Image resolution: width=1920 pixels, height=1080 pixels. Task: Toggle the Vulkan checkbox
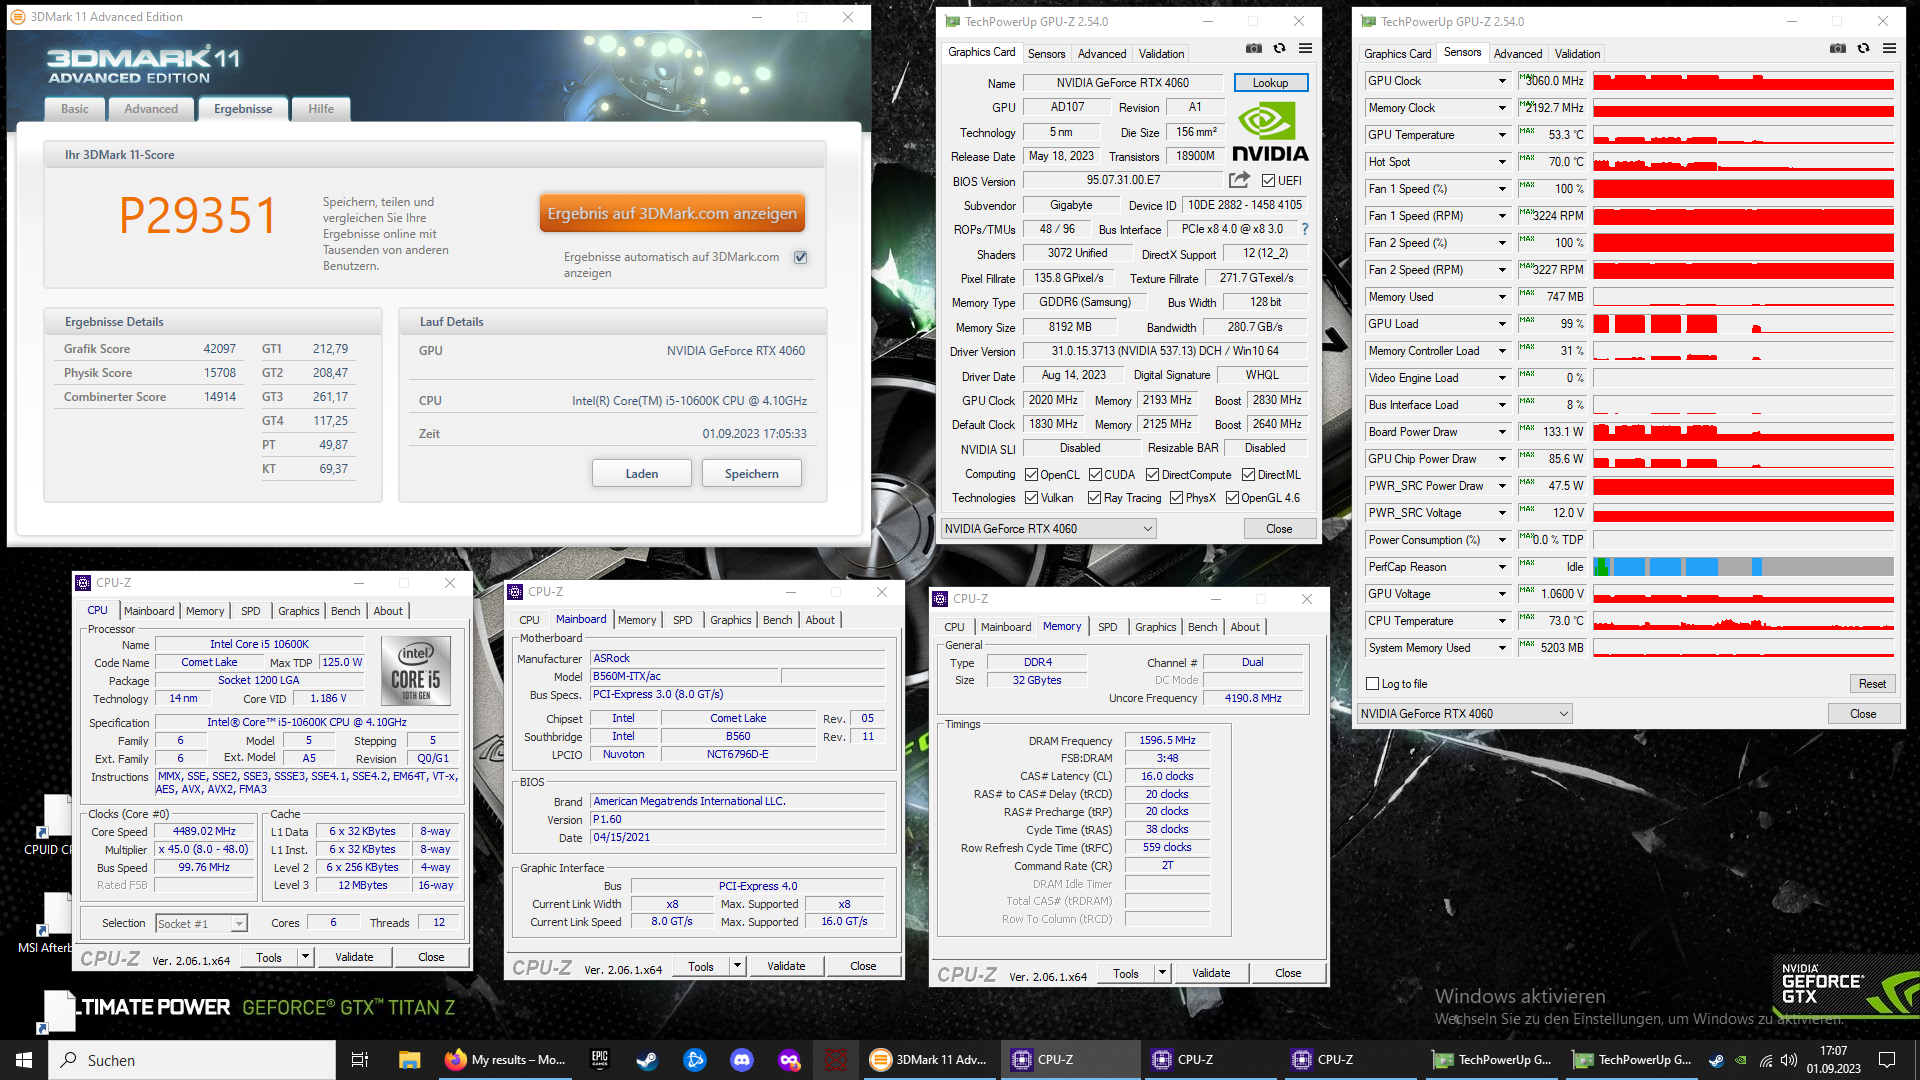coord(1032,498)
